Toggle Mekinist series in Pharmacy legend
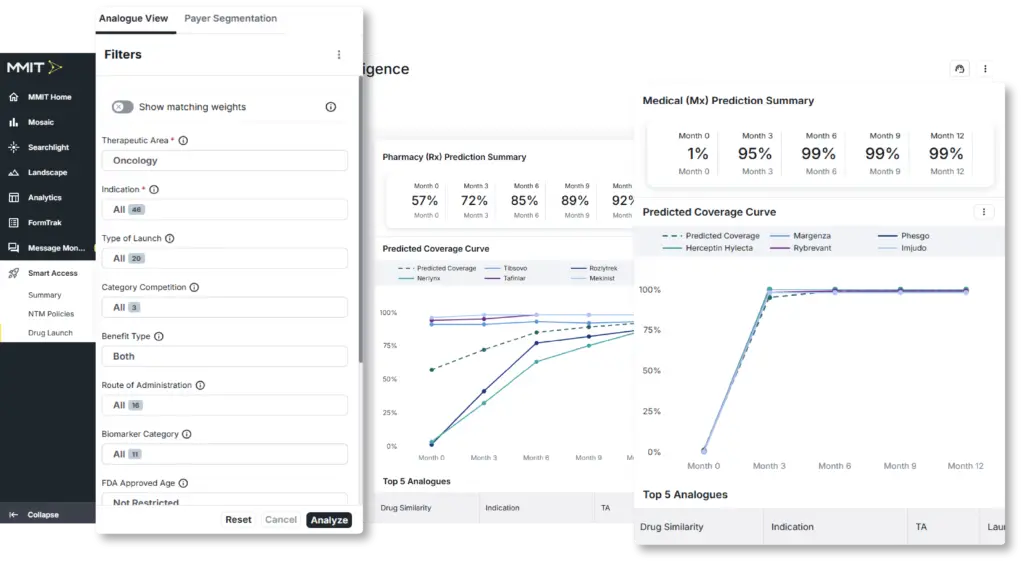This screenshot has height=563, width=1024. coord(593,278)
